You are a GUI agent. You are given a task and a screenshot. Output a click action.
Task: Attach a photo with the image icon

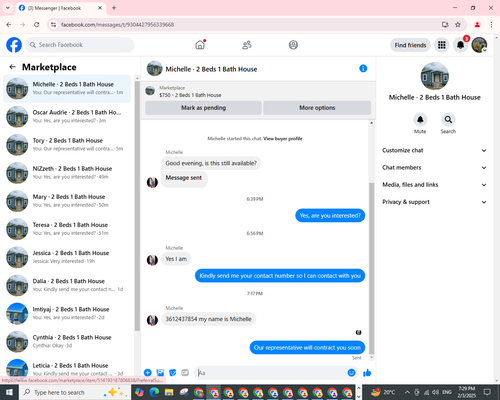pos(160,372)
